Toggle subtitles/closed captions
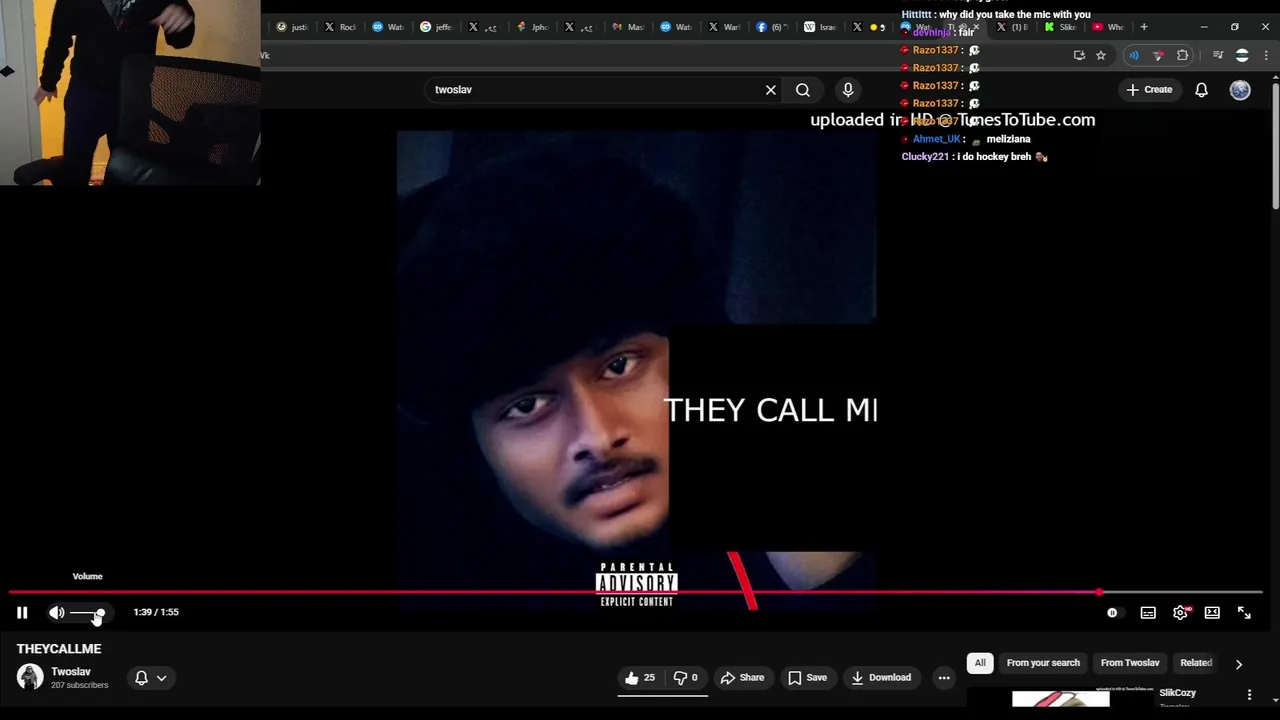 (x=1148, y=613)
